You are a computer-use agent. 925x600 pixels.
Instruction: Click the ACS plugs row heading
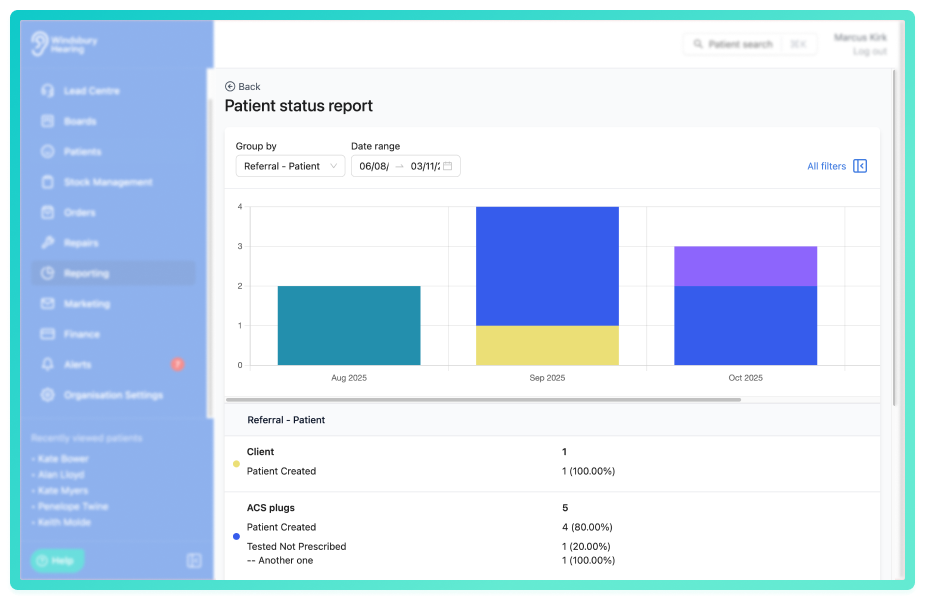point(270,508)
